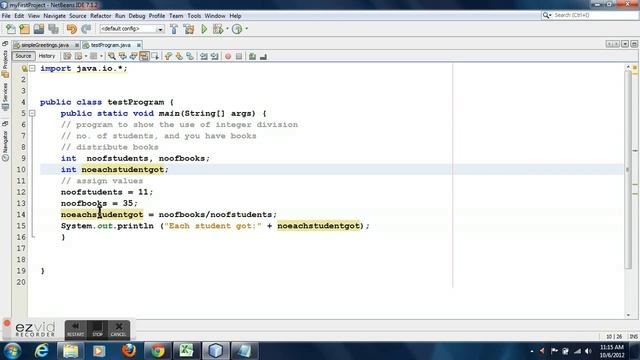The width and height of the screenshot is (640, 360).
Task: Open the Services side panel
Action: (5, 96)
